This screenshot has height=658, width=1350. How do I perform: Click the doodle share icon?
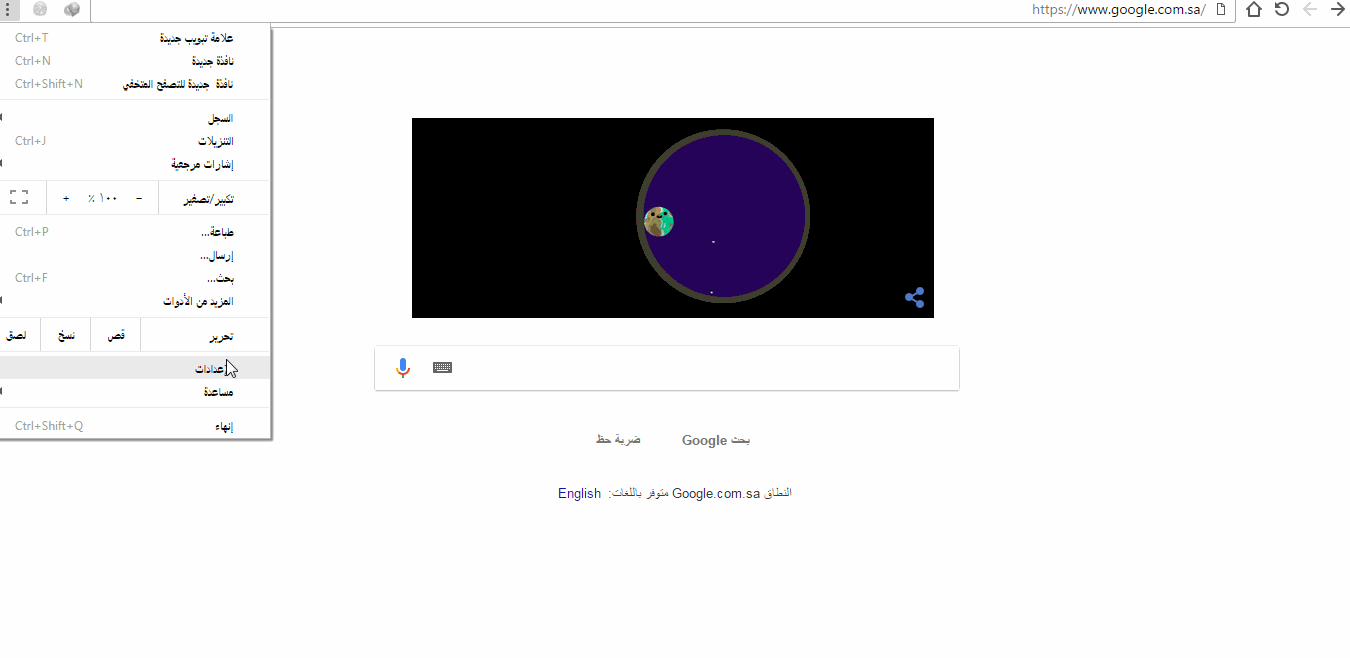914,297
